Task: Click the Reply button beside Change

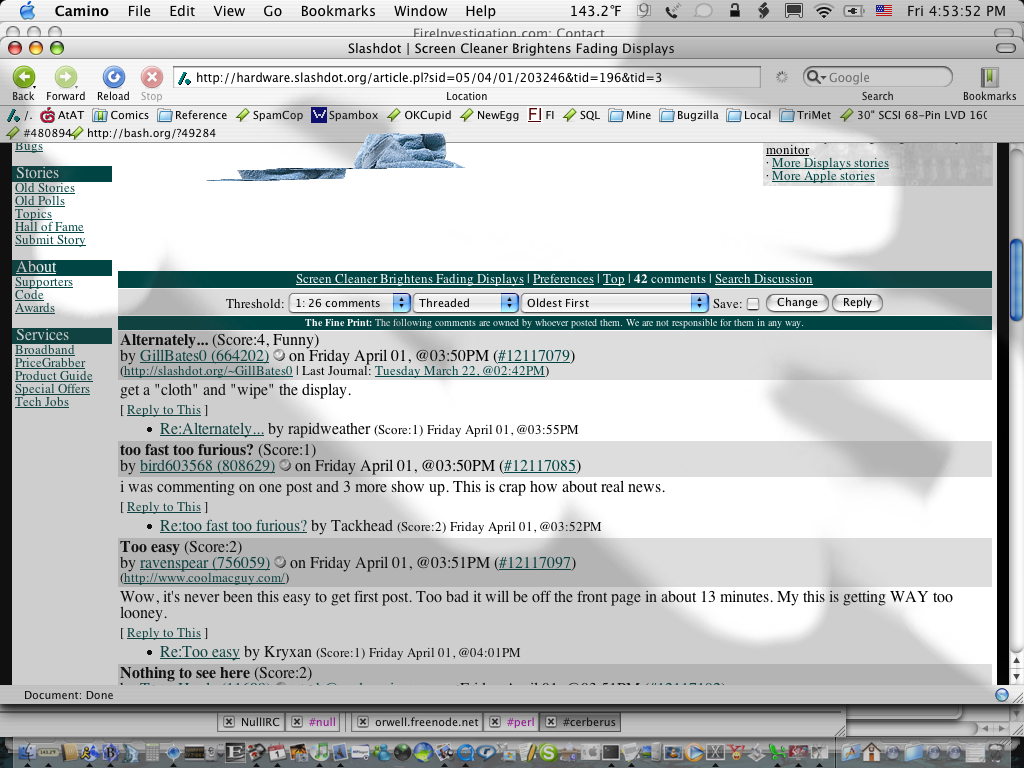Action: pyautogui.click(x=857, y=302)
